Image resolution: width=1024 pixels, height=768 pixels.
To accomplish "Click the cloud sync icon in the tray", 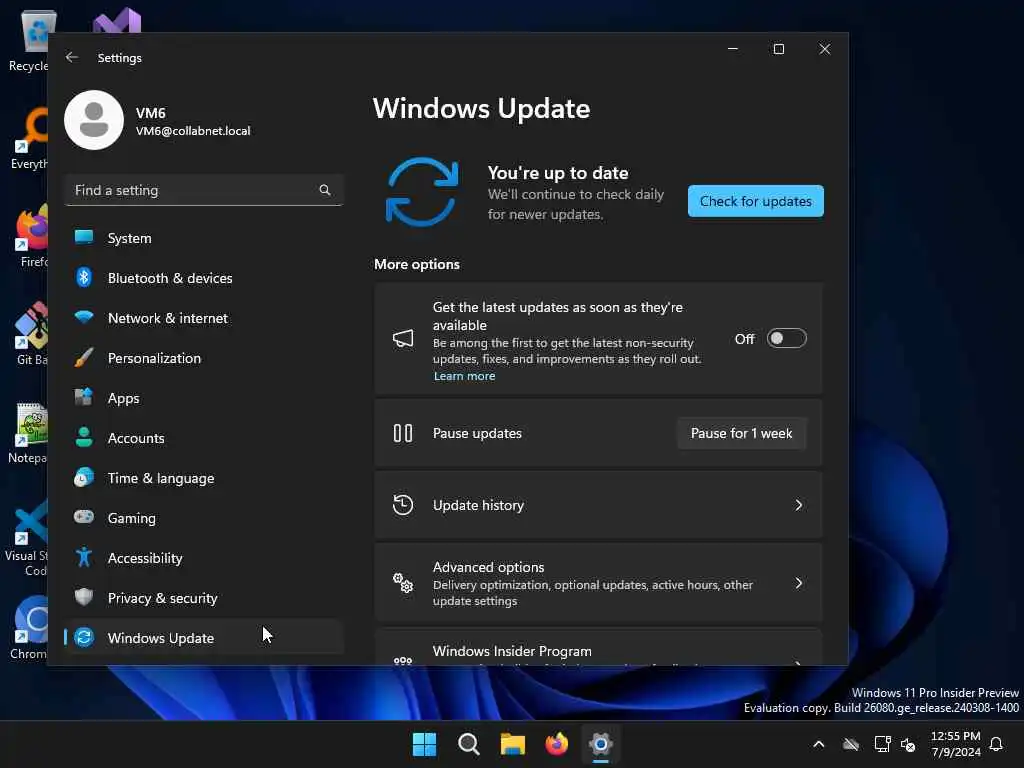I will tap(850, 744).
